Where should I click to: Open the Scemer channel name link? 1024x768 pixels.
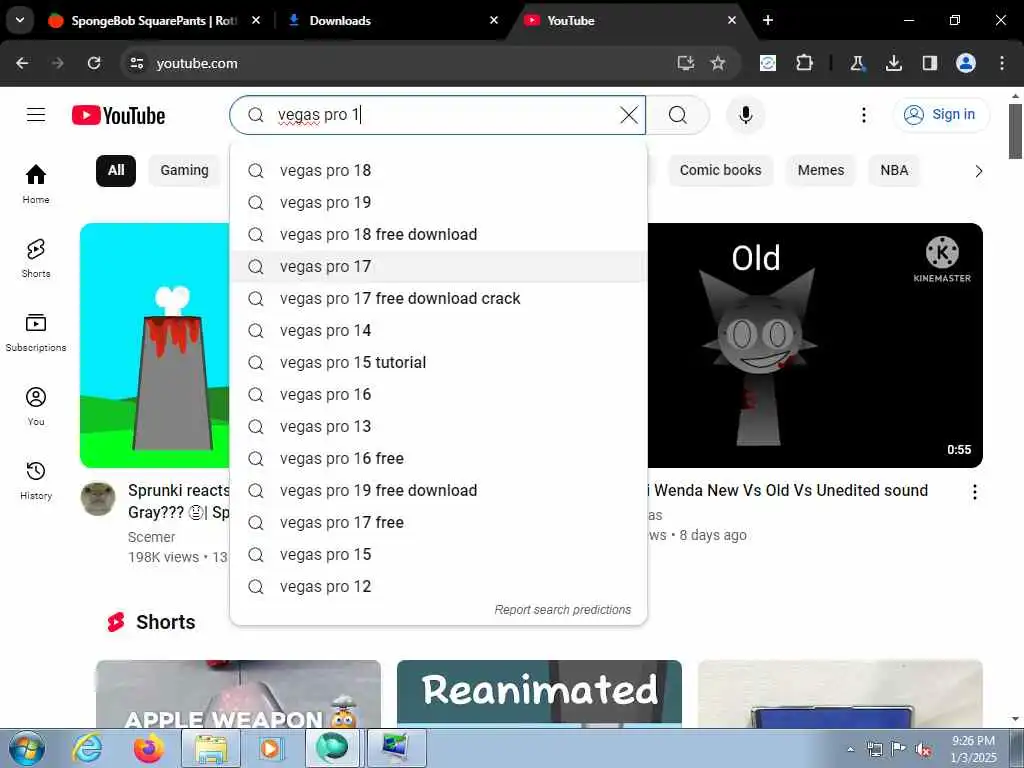[x=152, y=537]
